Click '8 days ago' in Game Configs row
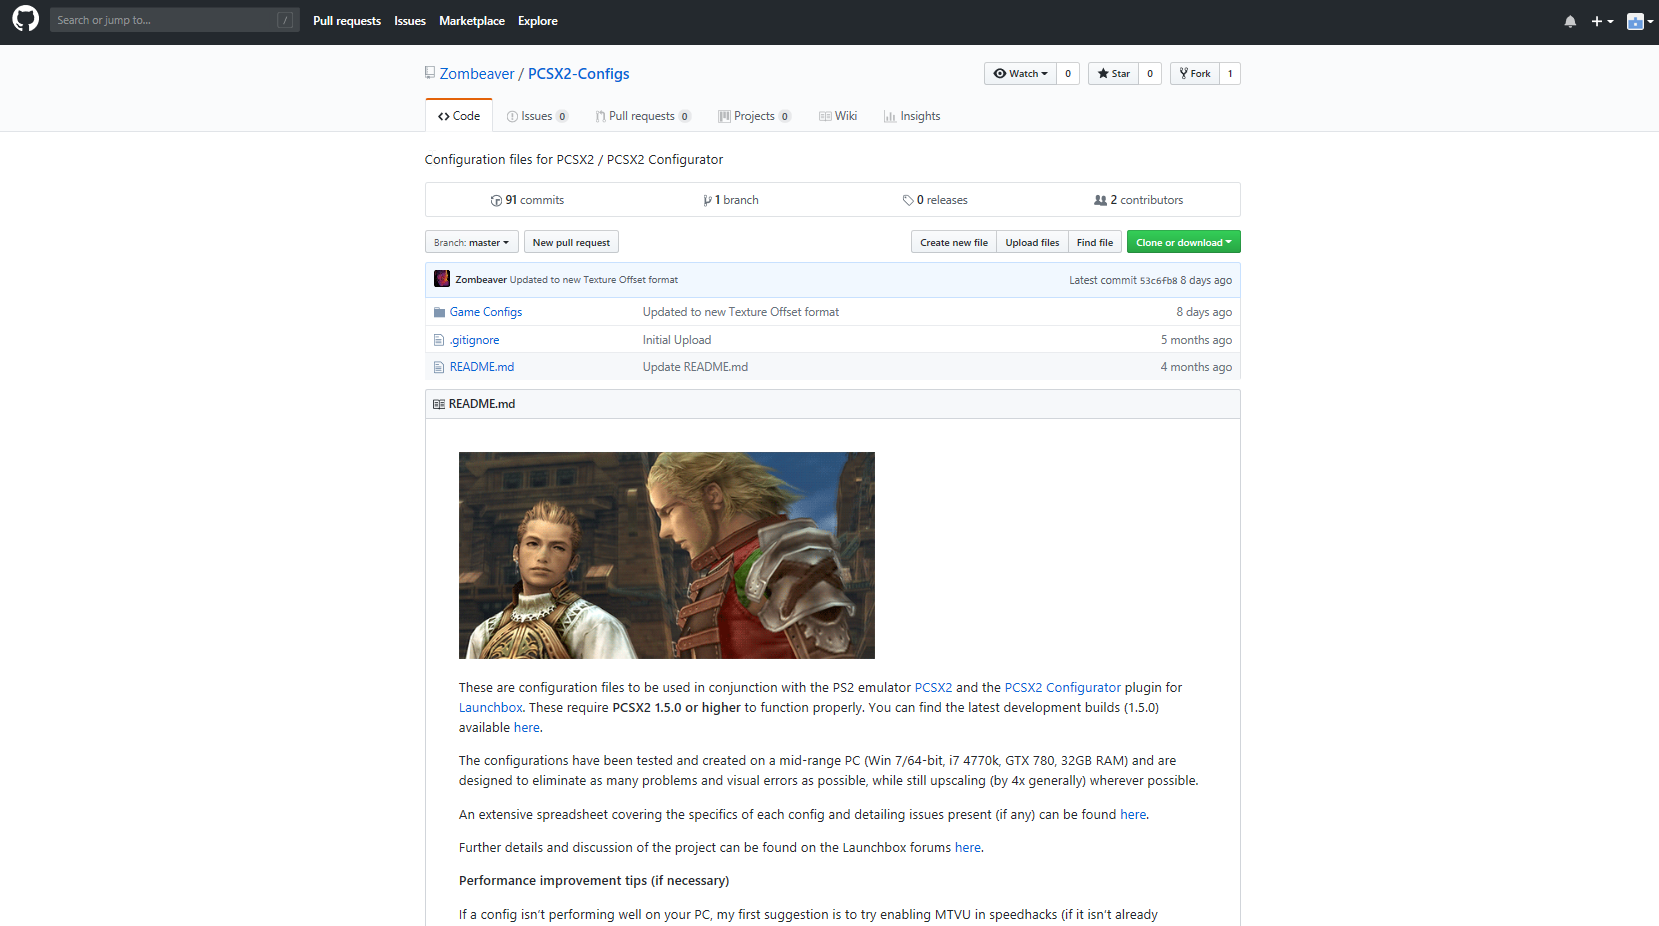Viewport: 1659px width, 926px height. [1204, 312]
